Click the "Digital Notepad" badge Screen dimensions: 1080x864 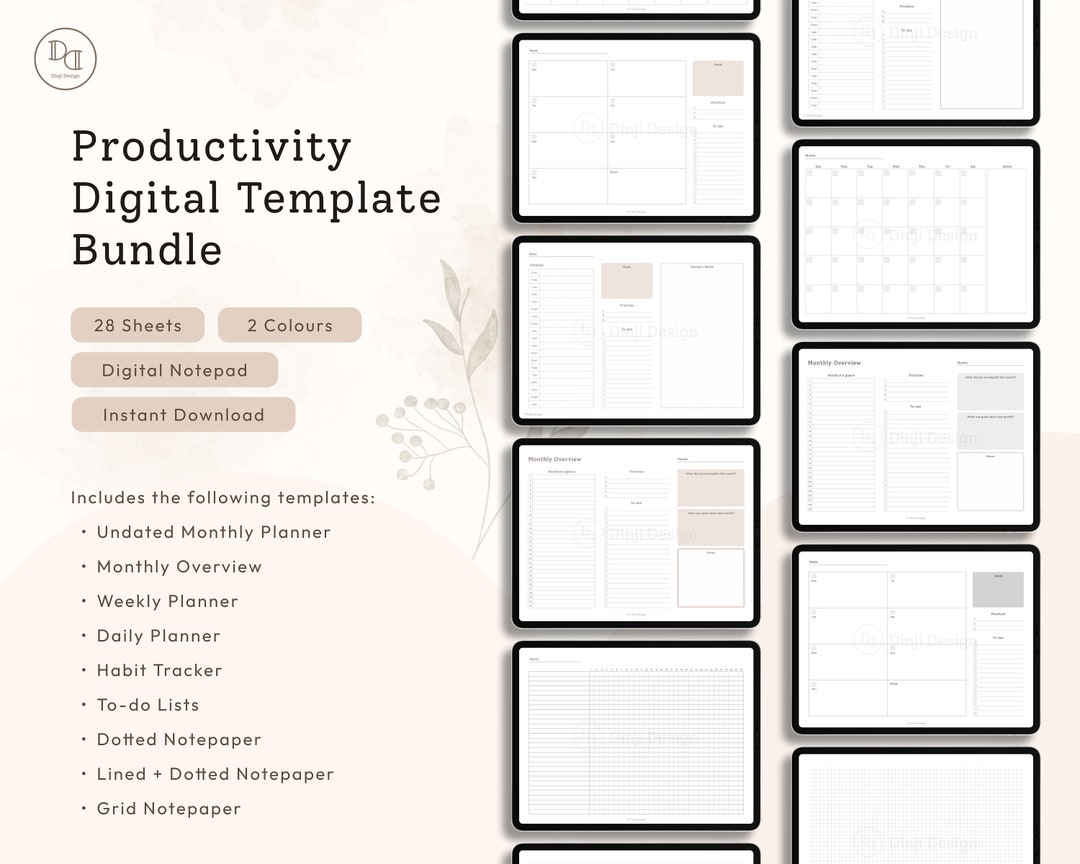[173, 370]
